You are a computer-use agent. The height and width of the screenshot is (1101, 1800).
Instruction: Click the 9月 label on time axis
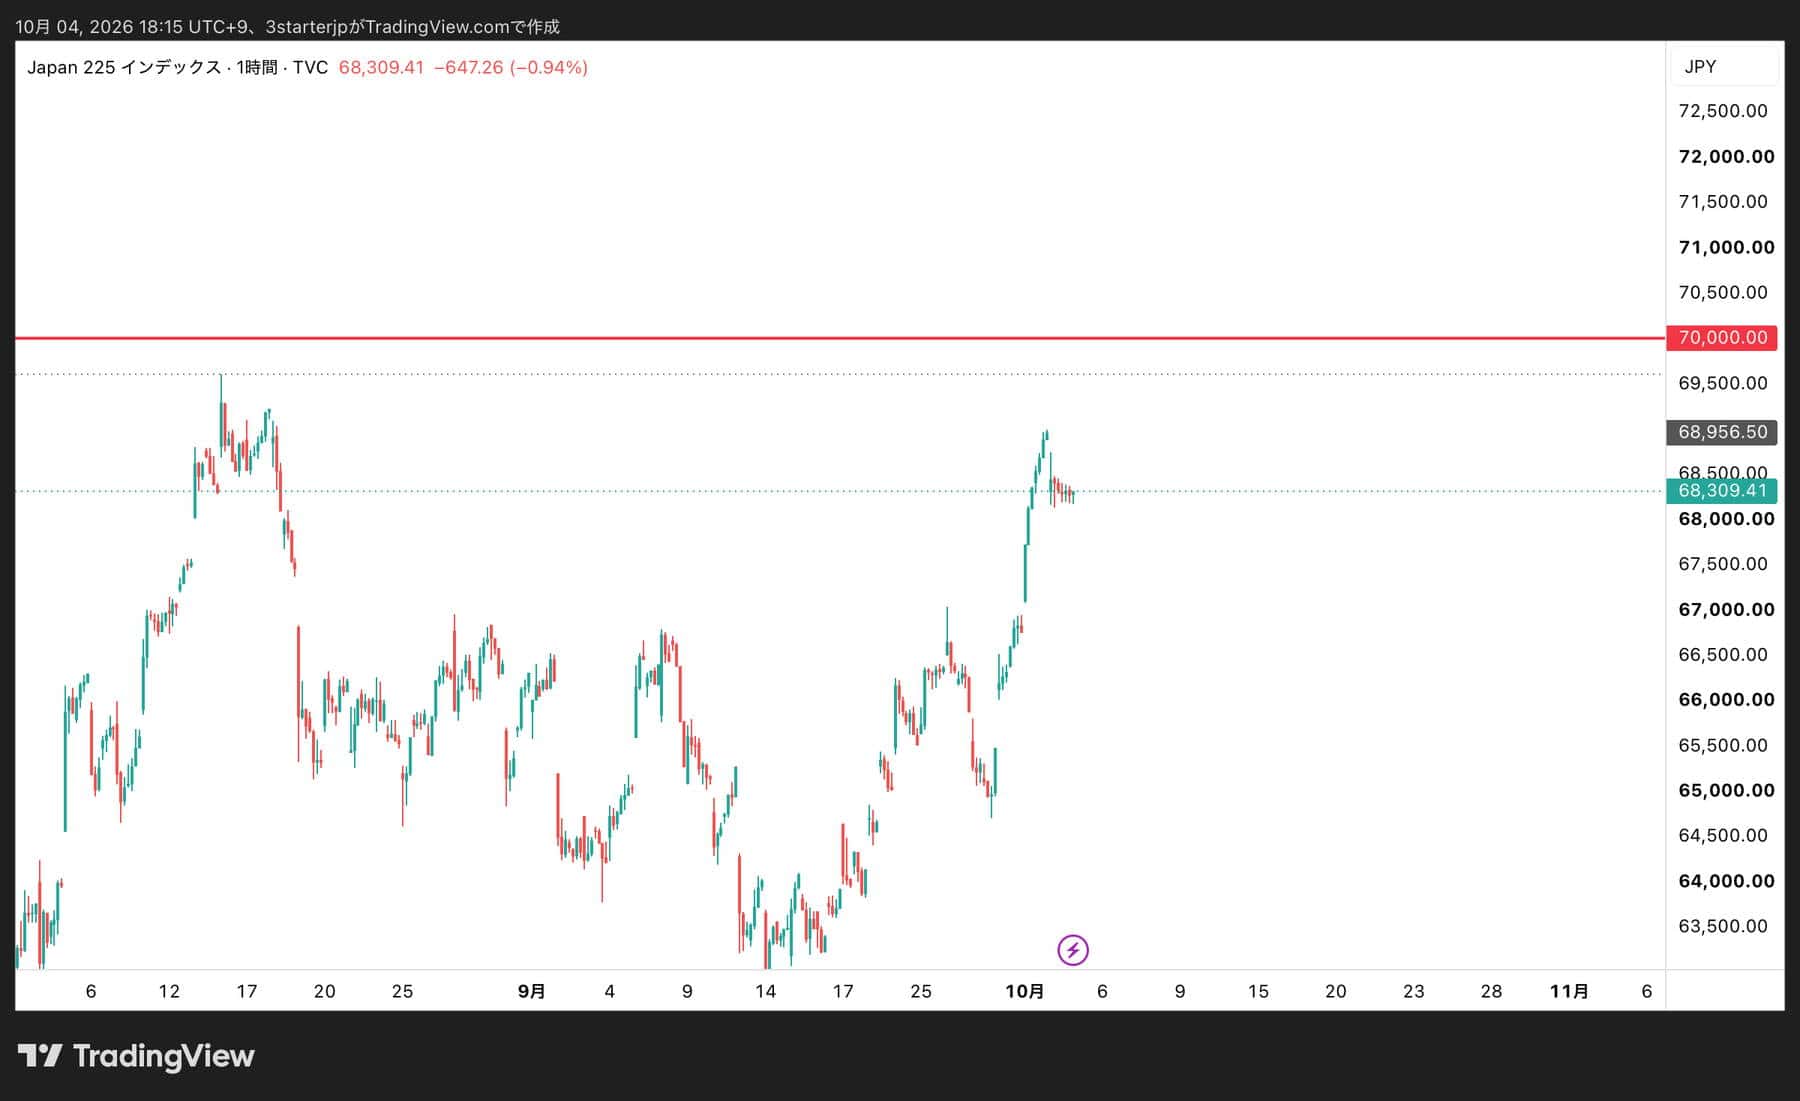(532, 991)
